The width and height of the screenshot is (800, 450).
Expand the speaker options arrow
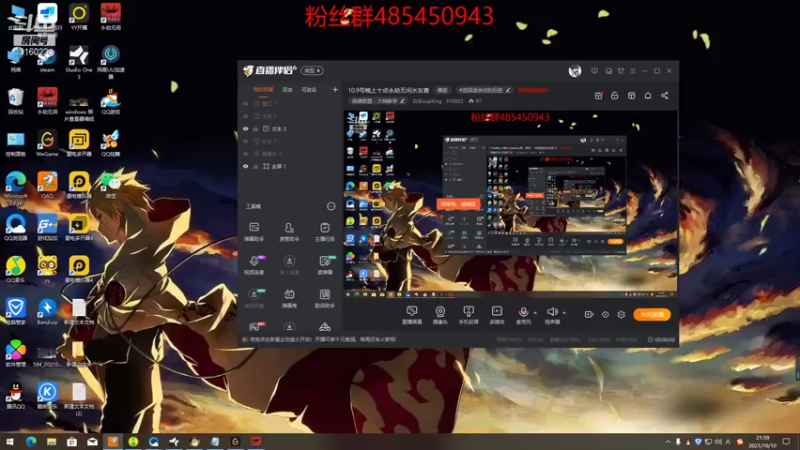click(564, 313)
